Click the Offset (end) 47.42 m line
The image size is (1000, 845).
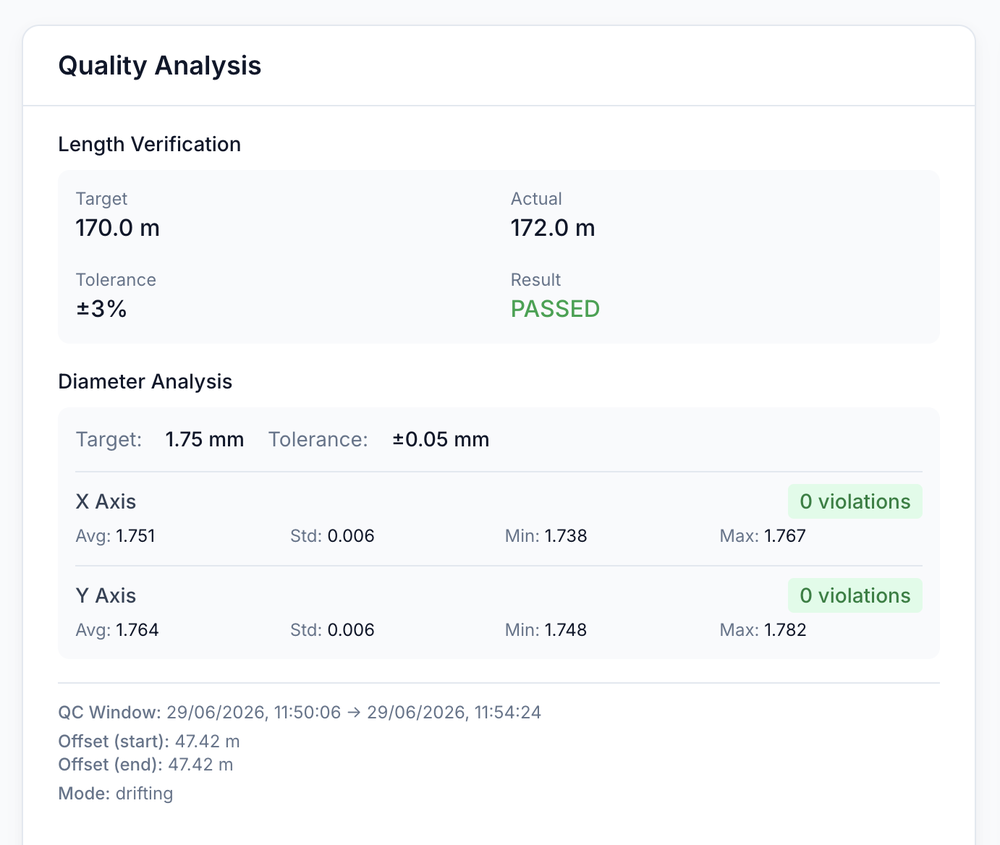tap(145, 765)
